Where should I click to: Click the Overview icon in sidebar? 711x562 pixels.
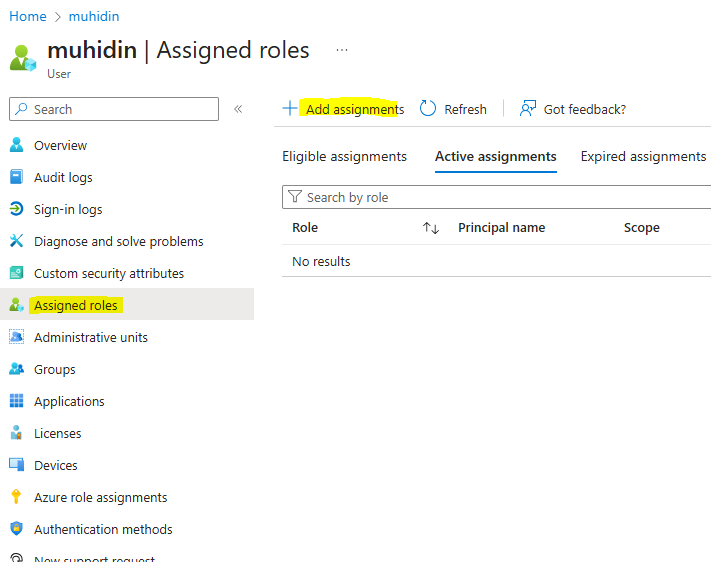coord(16,145)
